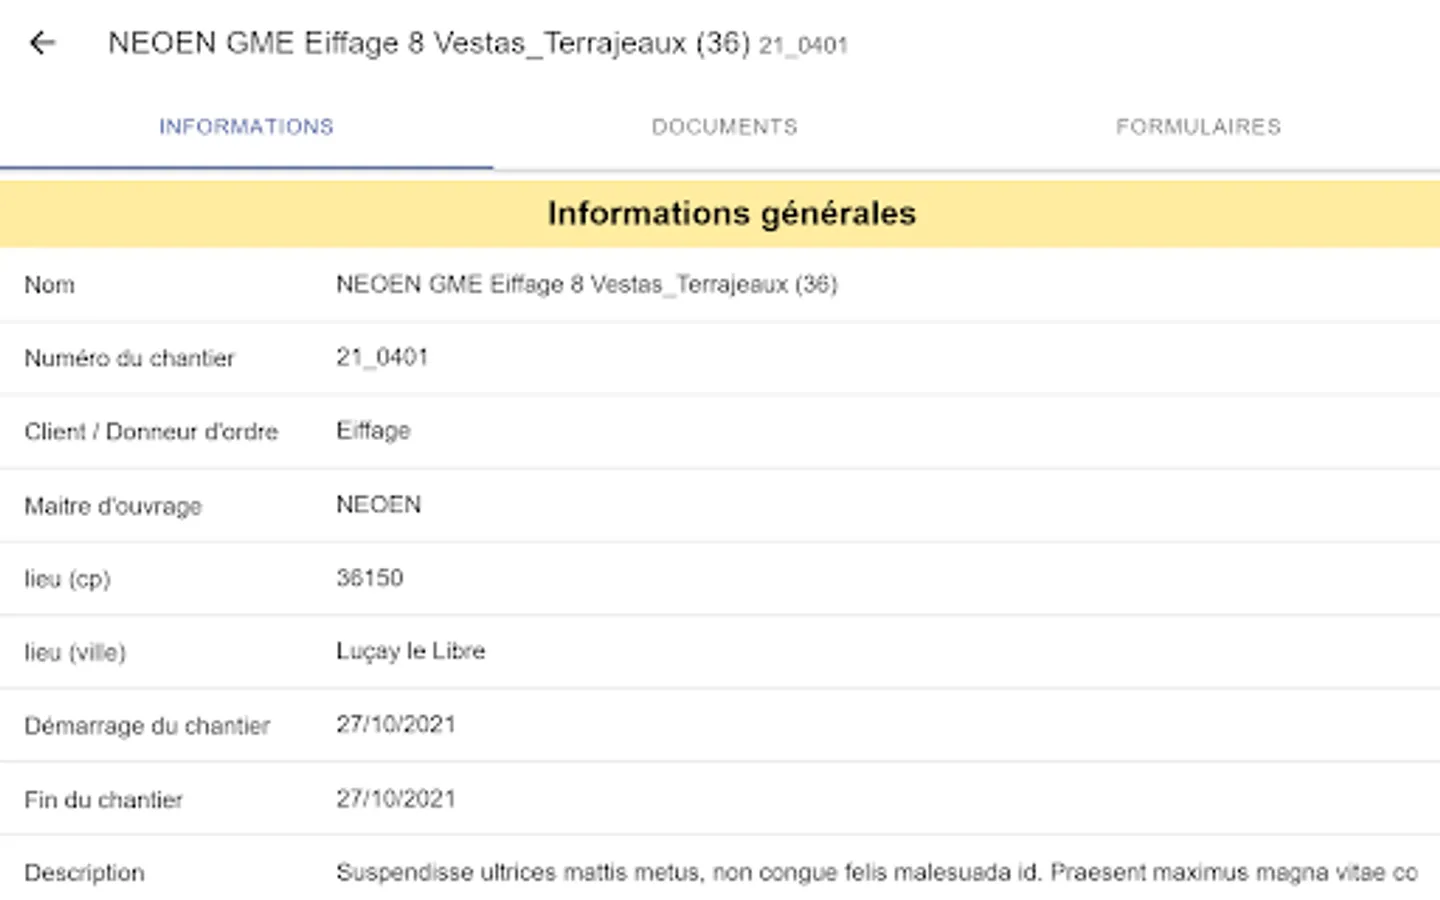Click the postal code 36150
1440x900 pixels.
tap(369, 578)
